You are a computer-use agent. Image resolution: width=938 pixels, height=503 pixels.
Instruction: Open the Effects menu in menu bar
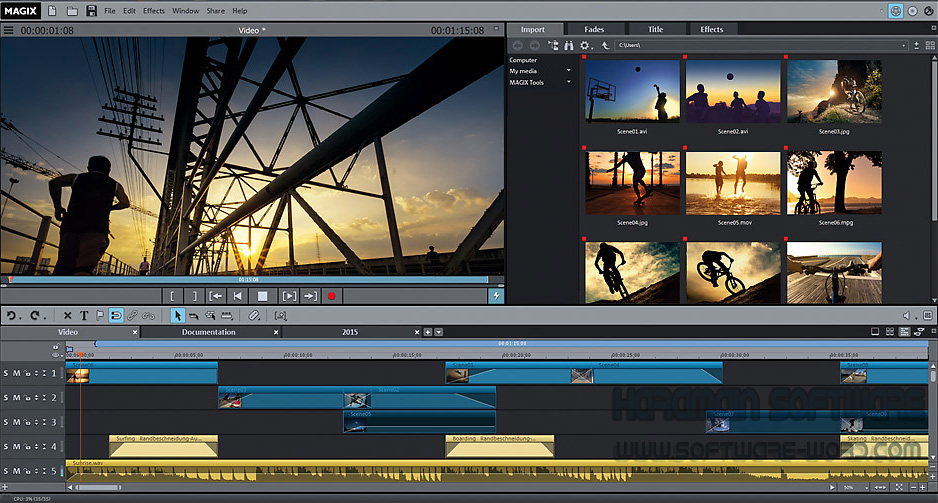[x=154, y=11]
